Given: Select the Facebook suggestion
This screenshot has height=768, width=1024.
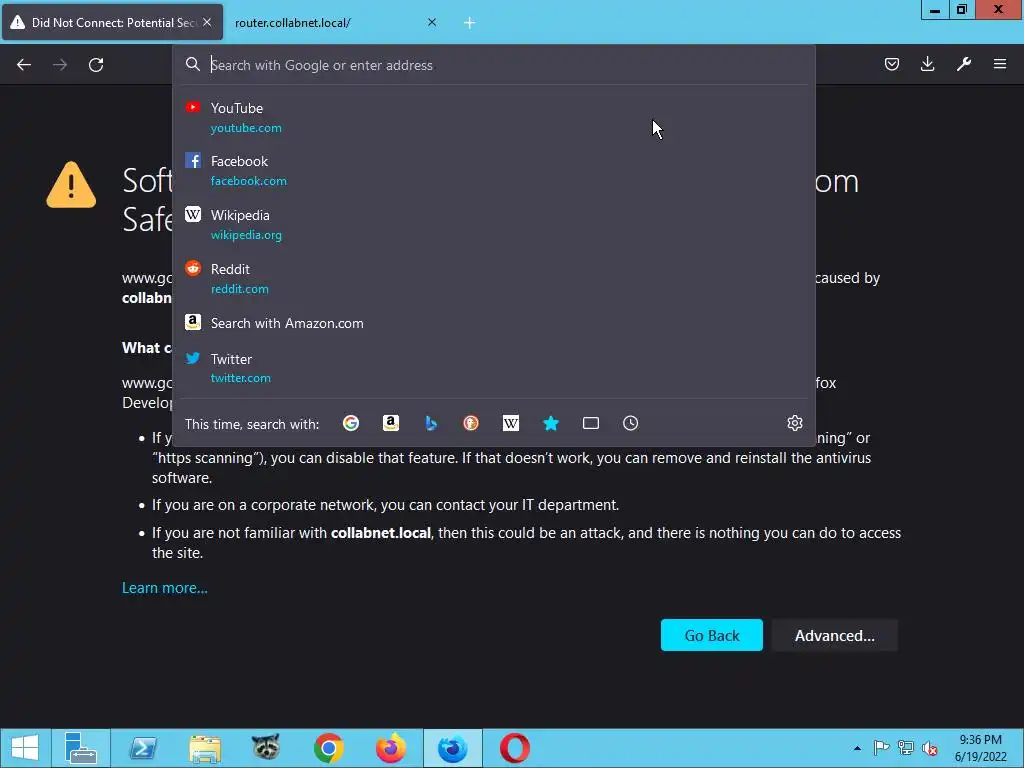Looking at the screenshot, I should (x=494, y=170).
